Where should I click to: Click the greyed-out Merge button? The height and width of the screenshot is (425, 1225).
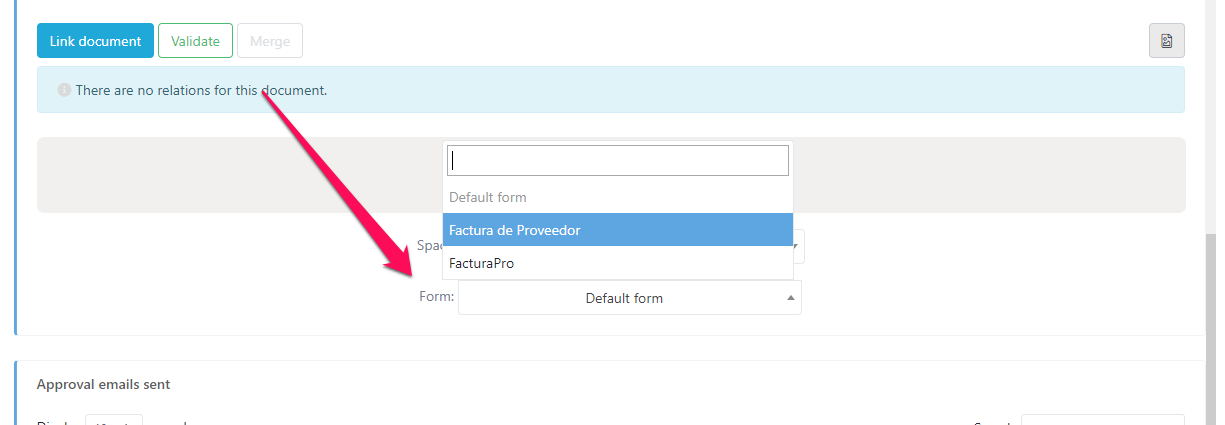click(269, 41)
